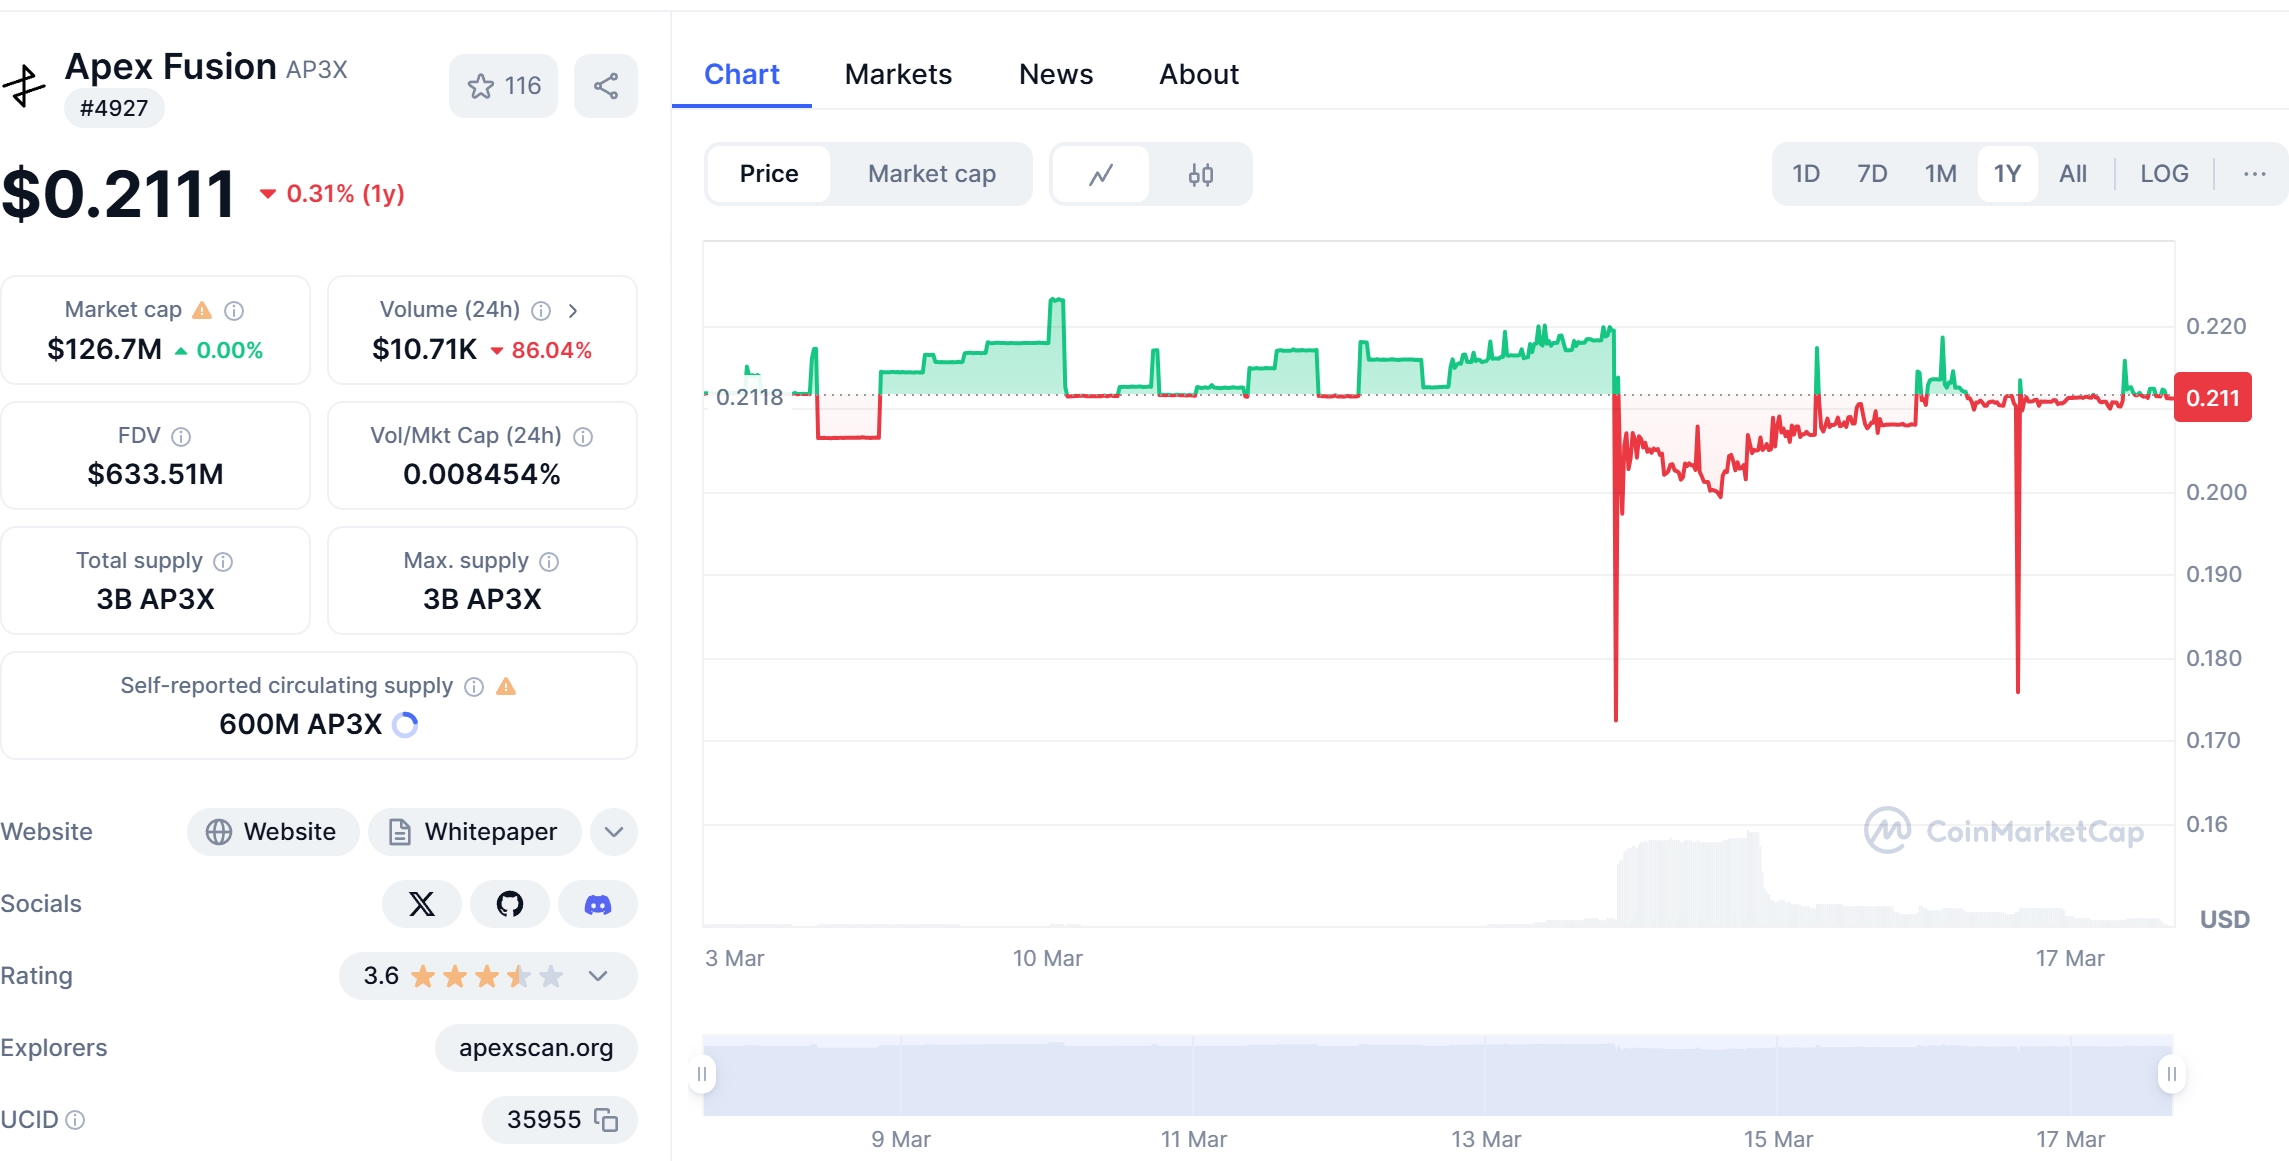Click the 0.2118 opening price label
Screen dimensions: 2289x1161
(749, 397)
